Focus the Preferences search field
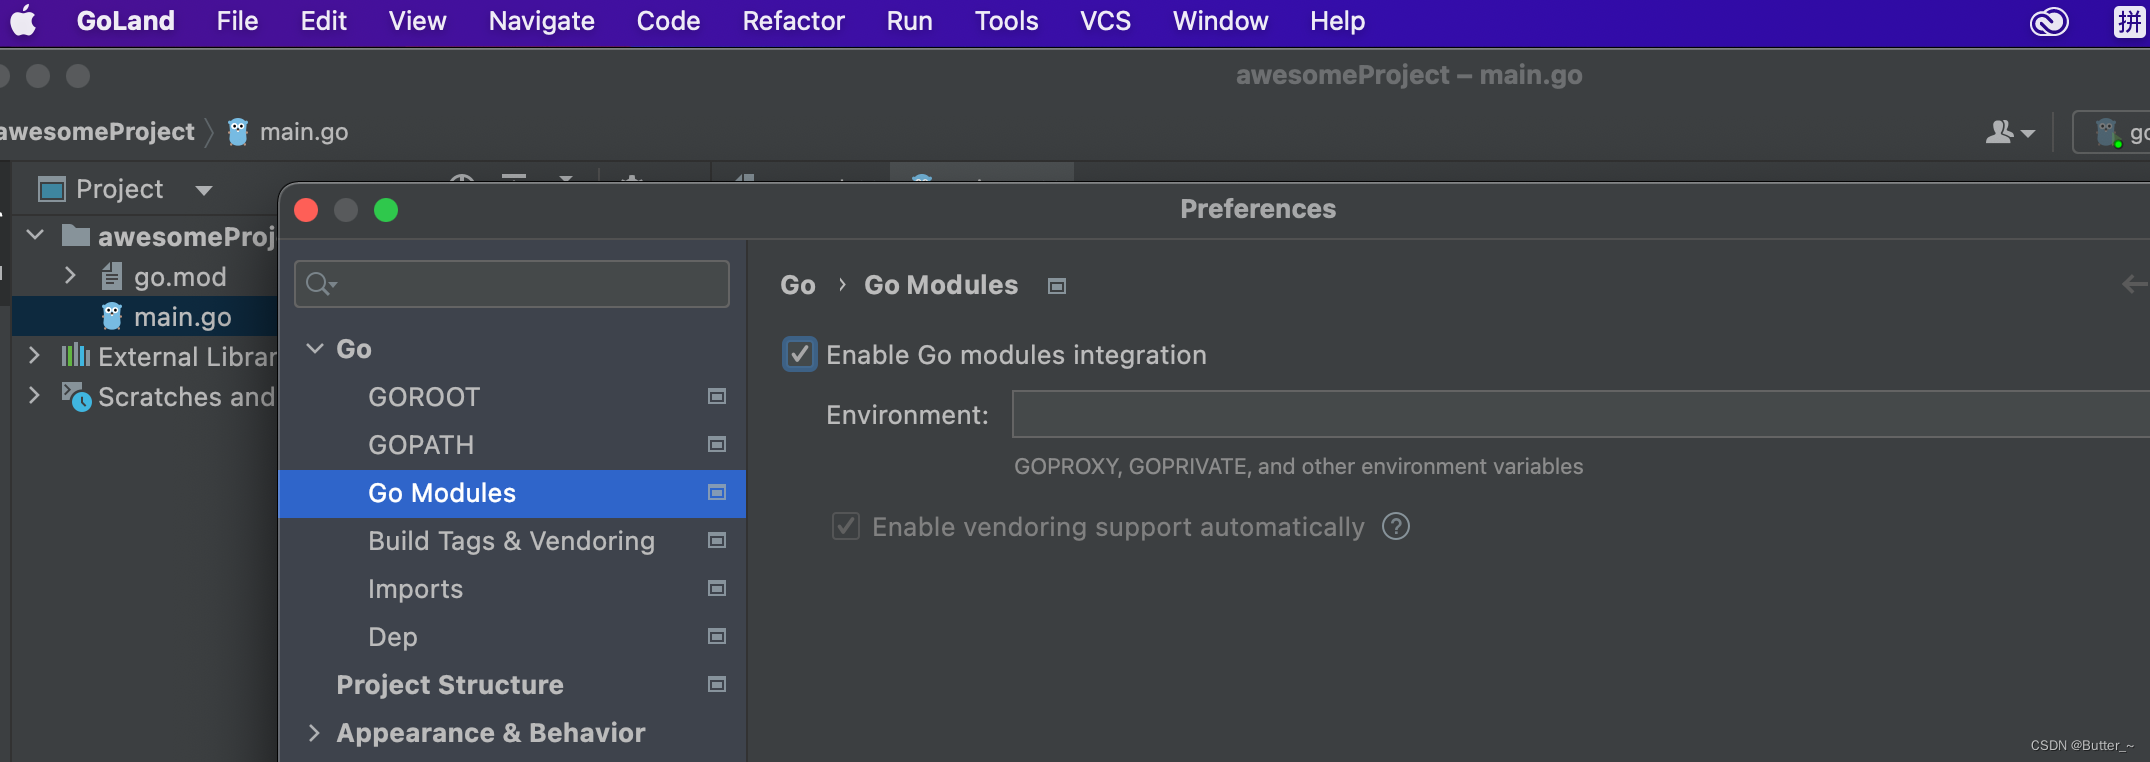Image resolution: width=2150 pixels, height=762 pixels. tap(512, 284)
